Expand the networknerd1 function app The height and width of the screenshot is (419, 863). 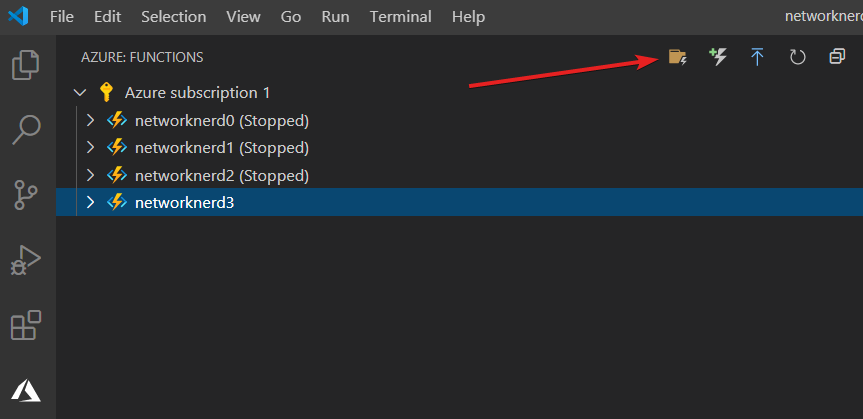pos(91,148)
